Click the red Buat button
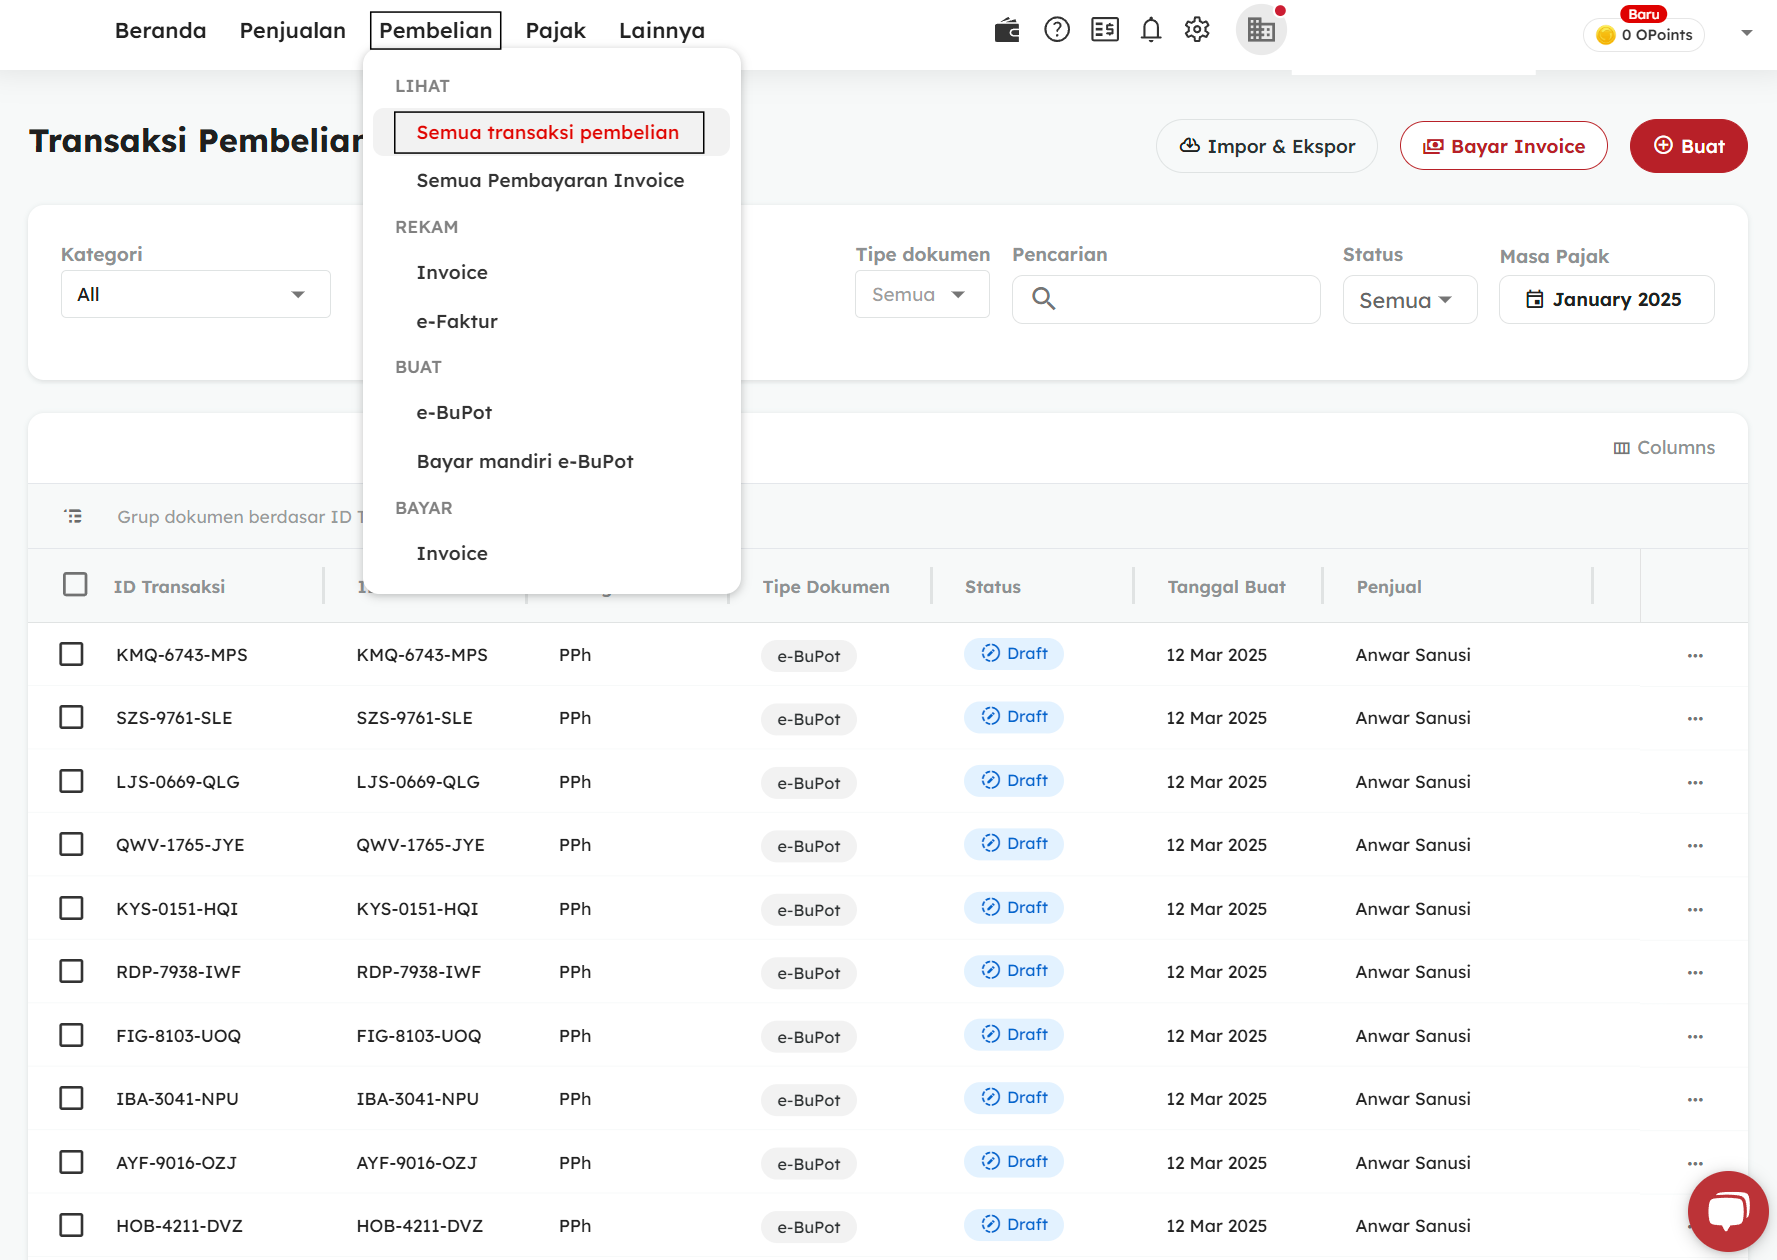This screenshot has height=1260, width=1777. (x=1688, y=146)
